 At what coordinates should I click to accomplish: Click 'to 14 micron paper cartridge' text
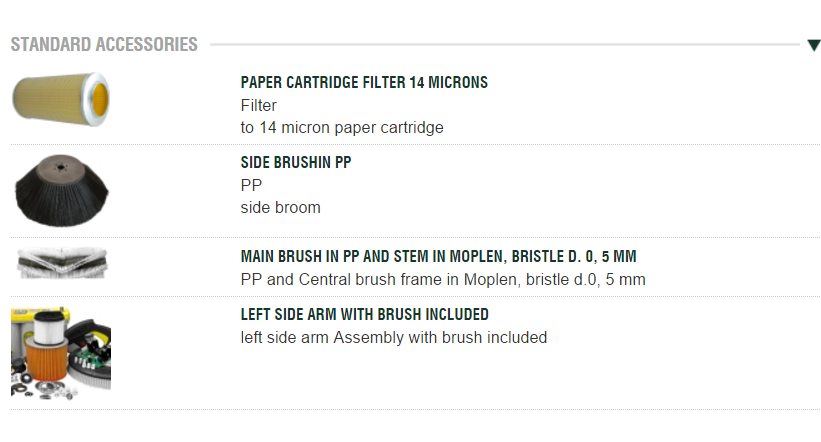pyautogui.click(x=342, y=127)
